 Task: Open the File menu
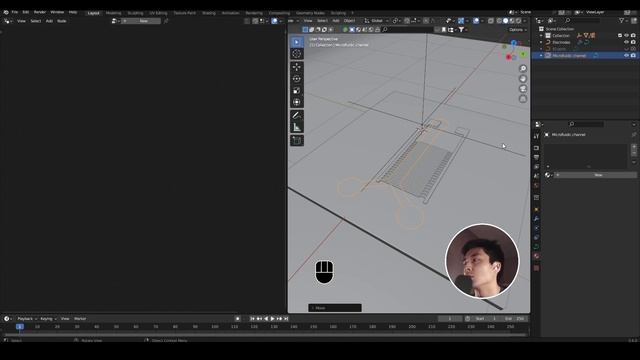click(15, 12)
